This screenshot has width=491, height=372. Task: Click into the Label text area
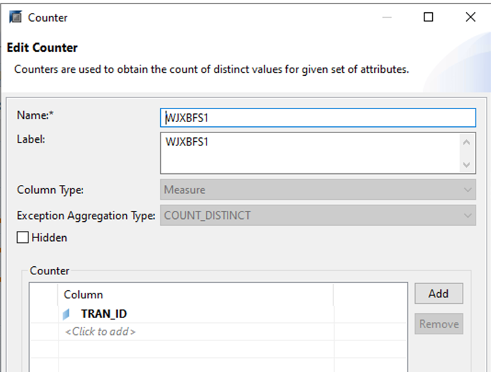pyautogui.click(x=310, y=153)
